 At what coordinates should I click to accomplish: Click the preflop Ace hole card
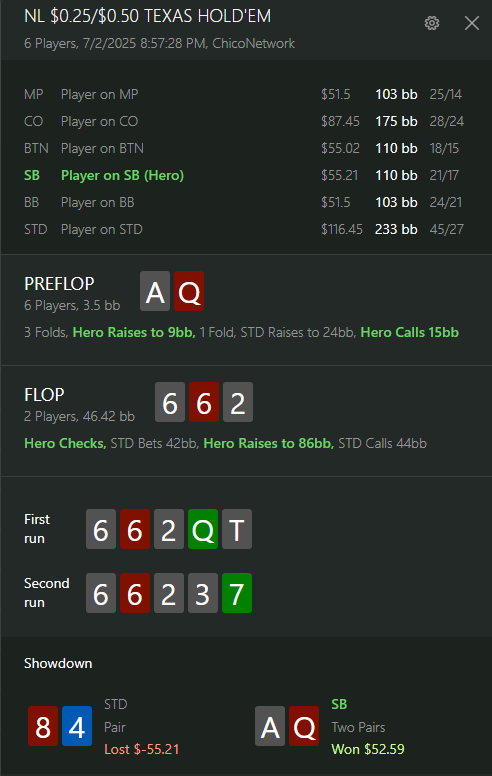(x=155, y=291)
